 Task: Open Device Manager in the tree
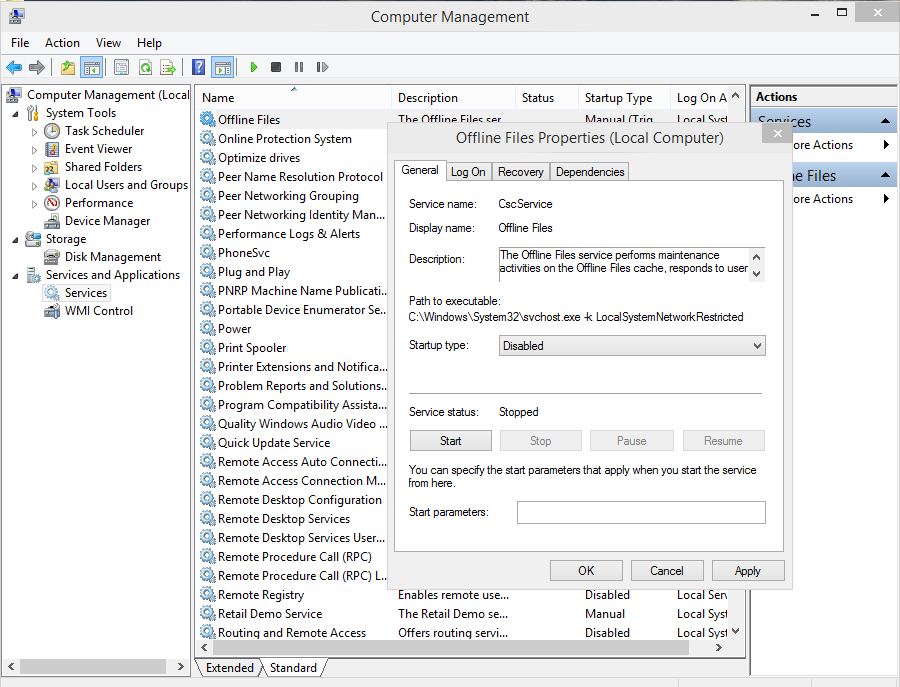(x=107, y=221)
